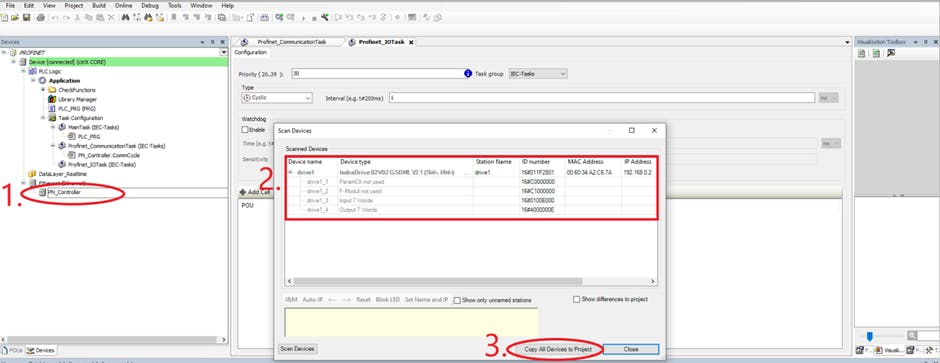Open the Task group dropdown
This screenshot has width=940, height=363.
pyautogui.click(x=562, y=74)
